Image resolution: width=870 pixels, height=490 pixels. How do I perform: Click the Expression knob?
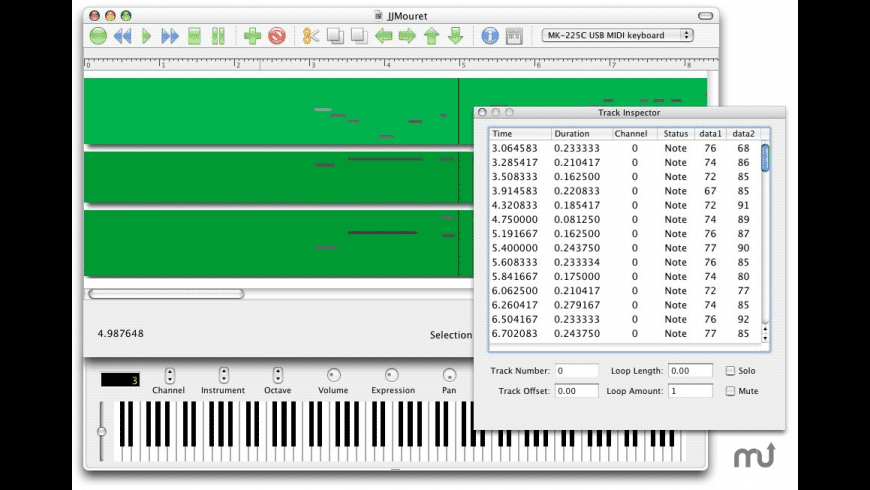click(x=392, y=375)
